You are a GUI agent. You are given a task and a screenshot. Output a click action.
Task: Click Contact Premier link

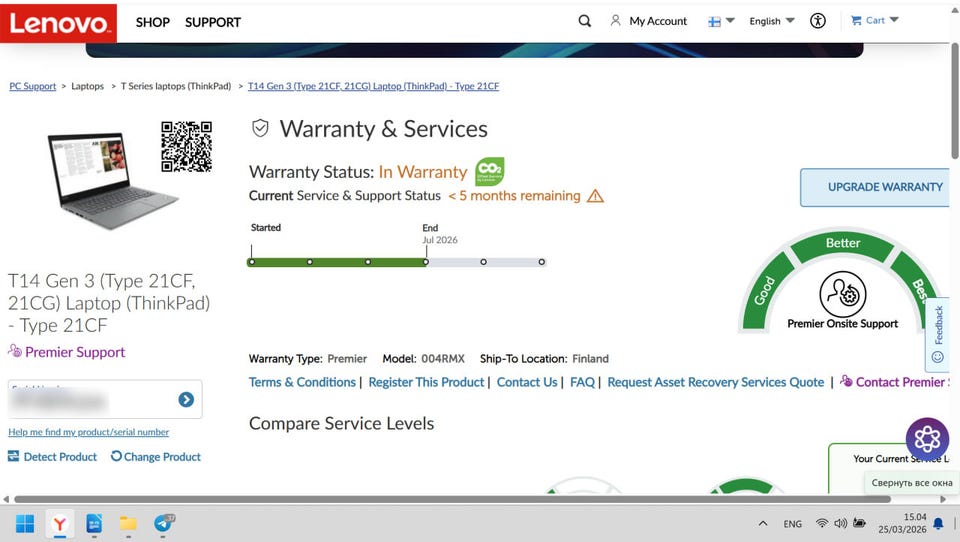click(x=894, y=382)
